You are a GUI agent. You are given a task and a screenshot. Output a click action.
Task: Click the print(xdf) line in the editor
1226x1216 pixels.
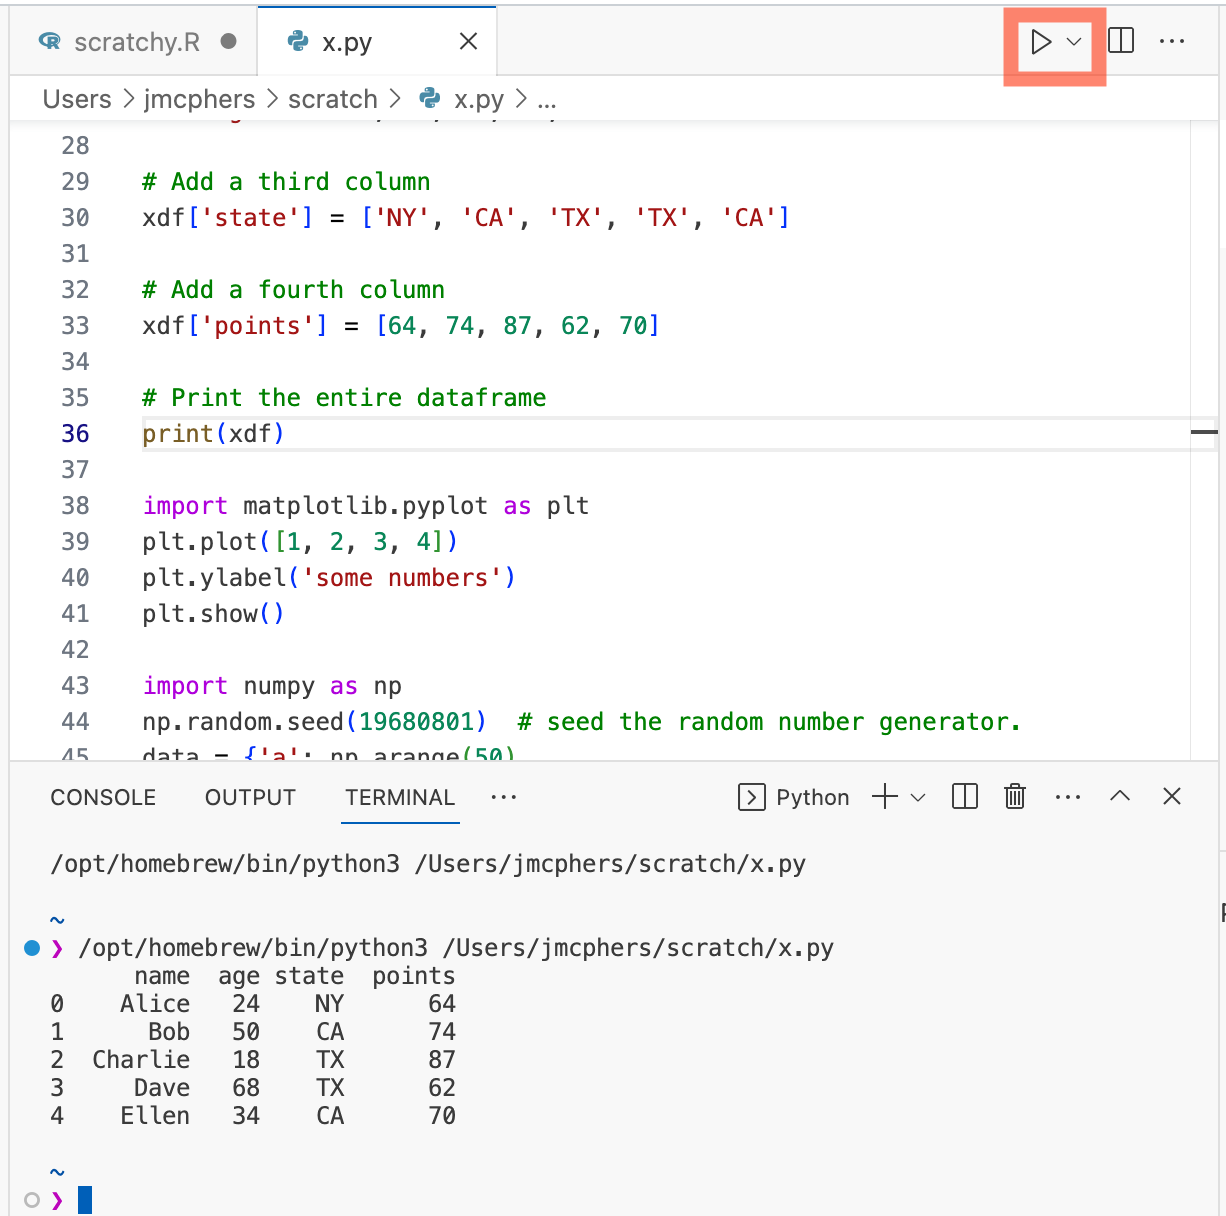click(x=213, y=433)
